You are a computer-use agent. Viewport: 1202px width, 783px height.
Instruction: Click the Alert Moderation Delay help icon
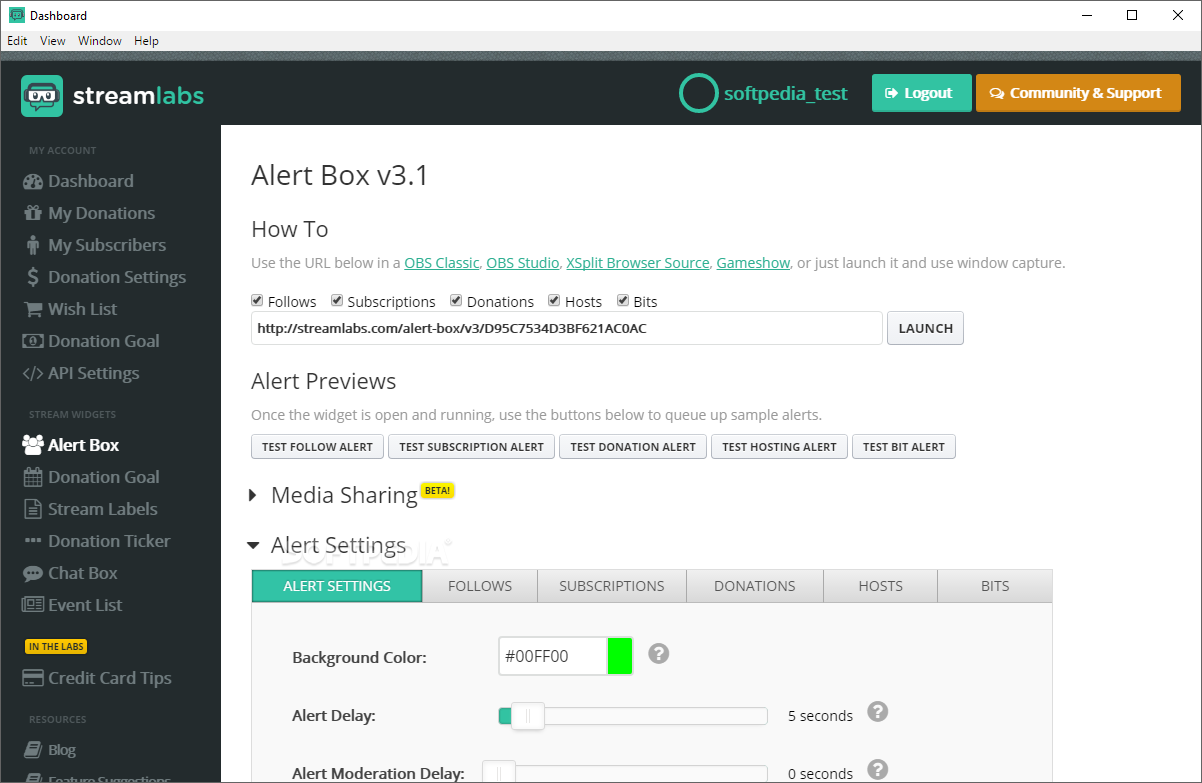point(877,770)
